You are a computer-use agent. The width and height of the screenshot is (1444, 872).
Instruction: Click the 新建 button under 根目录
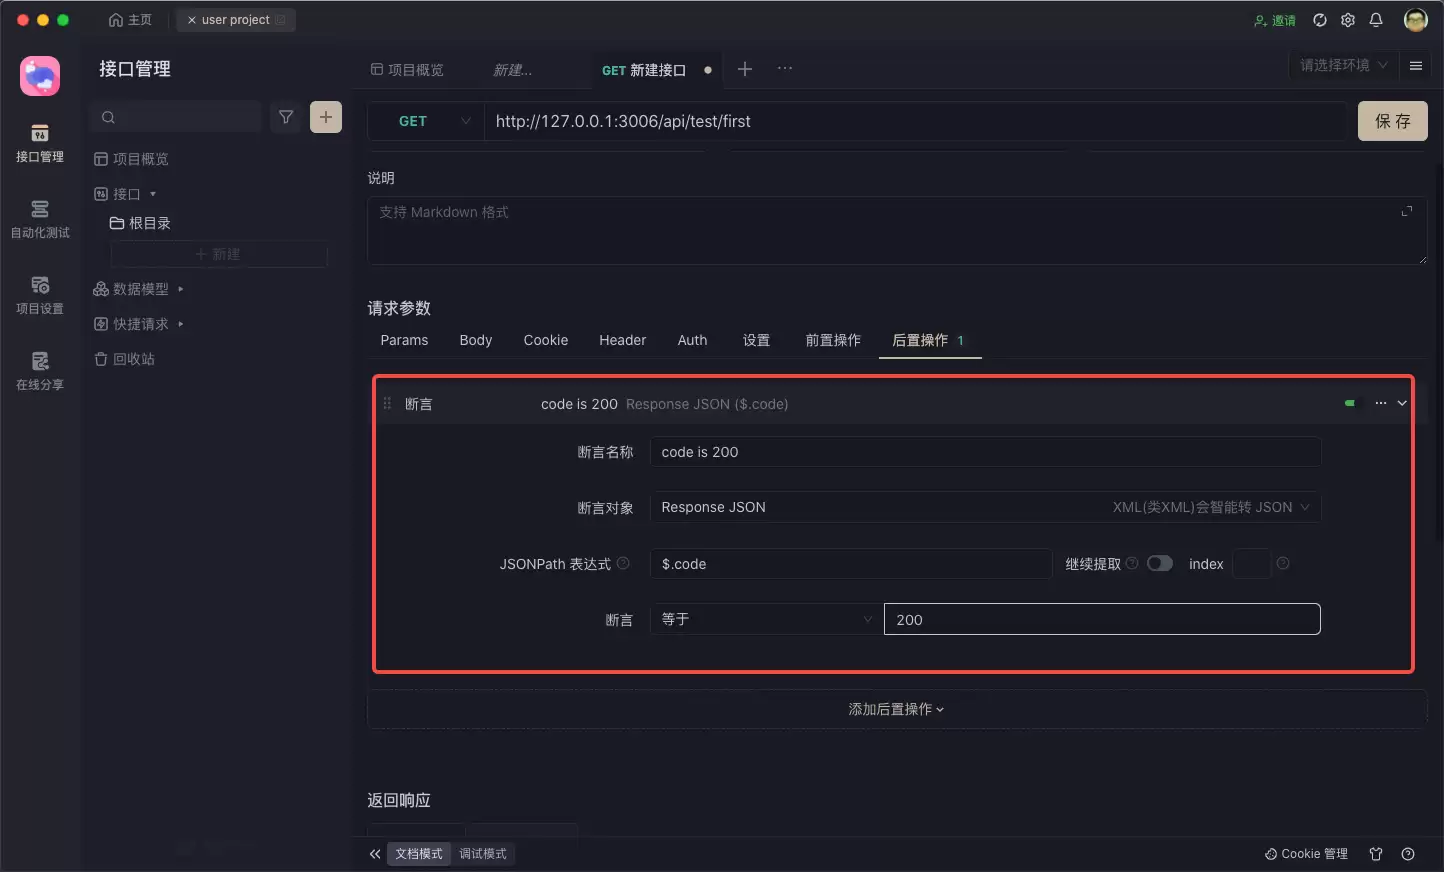click(218, 254)
